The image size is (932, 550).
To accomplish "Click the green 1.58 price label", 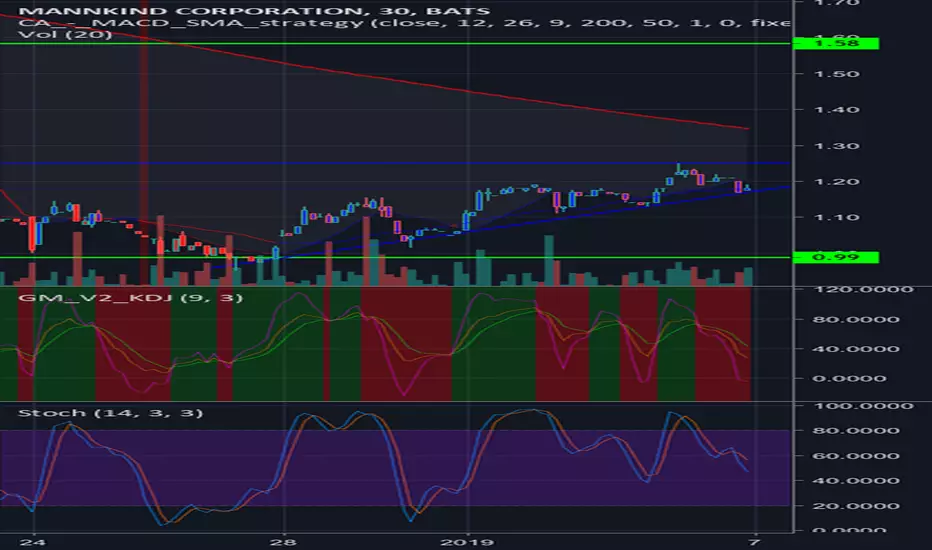I will [x=836, y=43].
